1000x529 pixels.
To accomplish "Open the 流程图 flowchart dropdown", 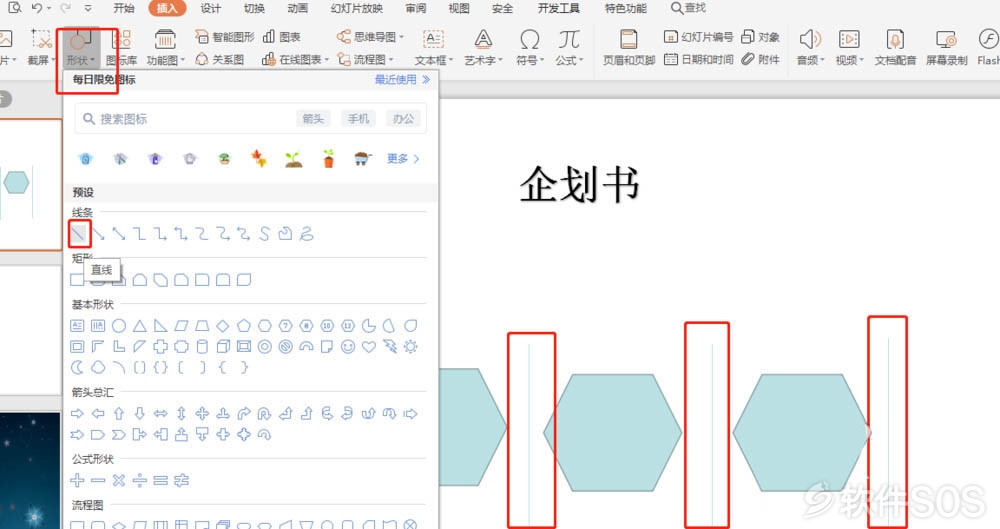I will pyautogui.click(x=365, y=59).
